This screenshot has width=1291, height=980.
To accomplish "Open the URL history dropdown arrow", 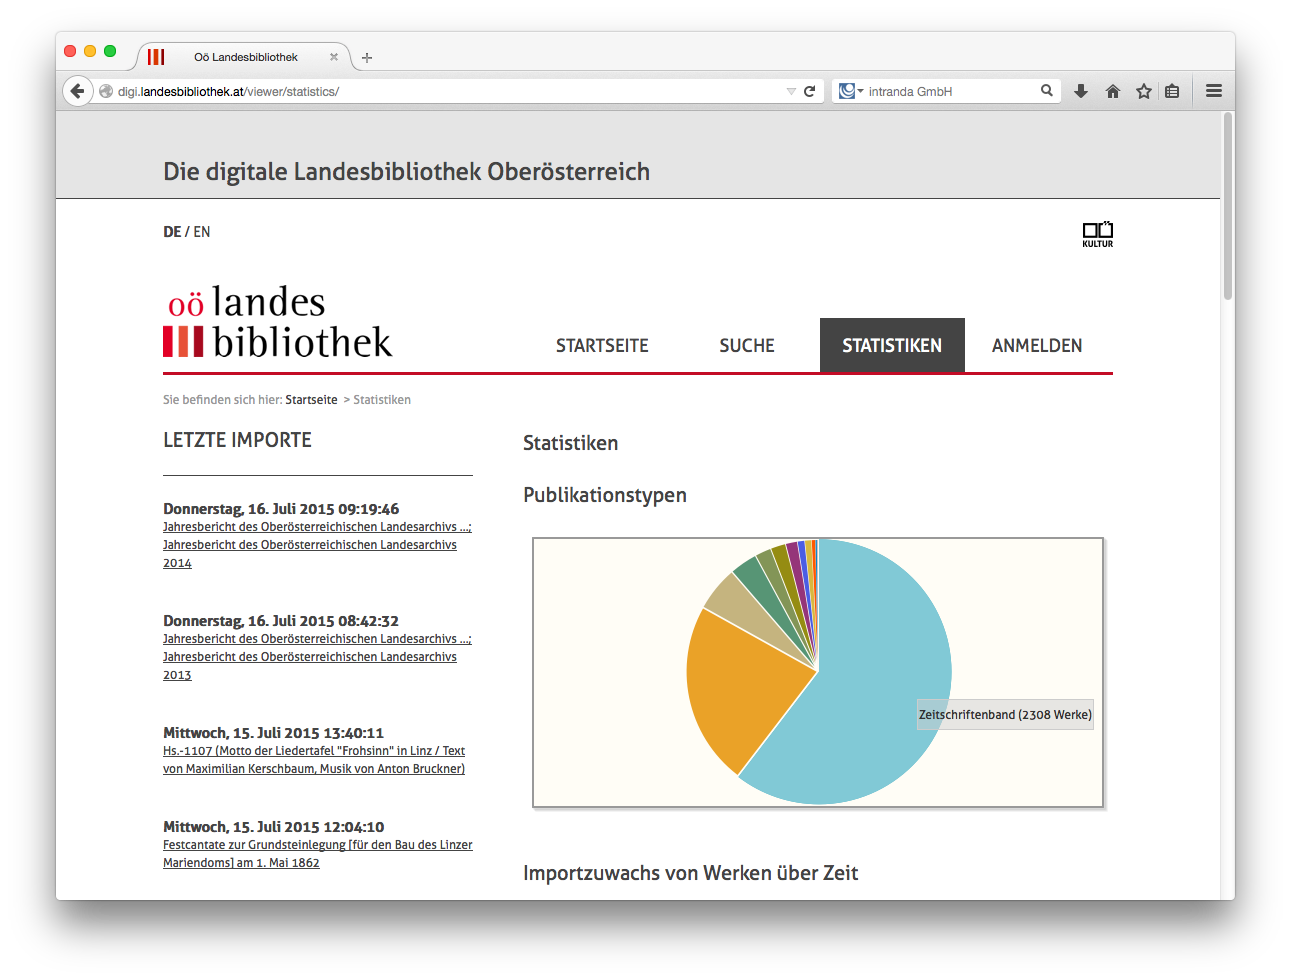I will click(791, 91).
